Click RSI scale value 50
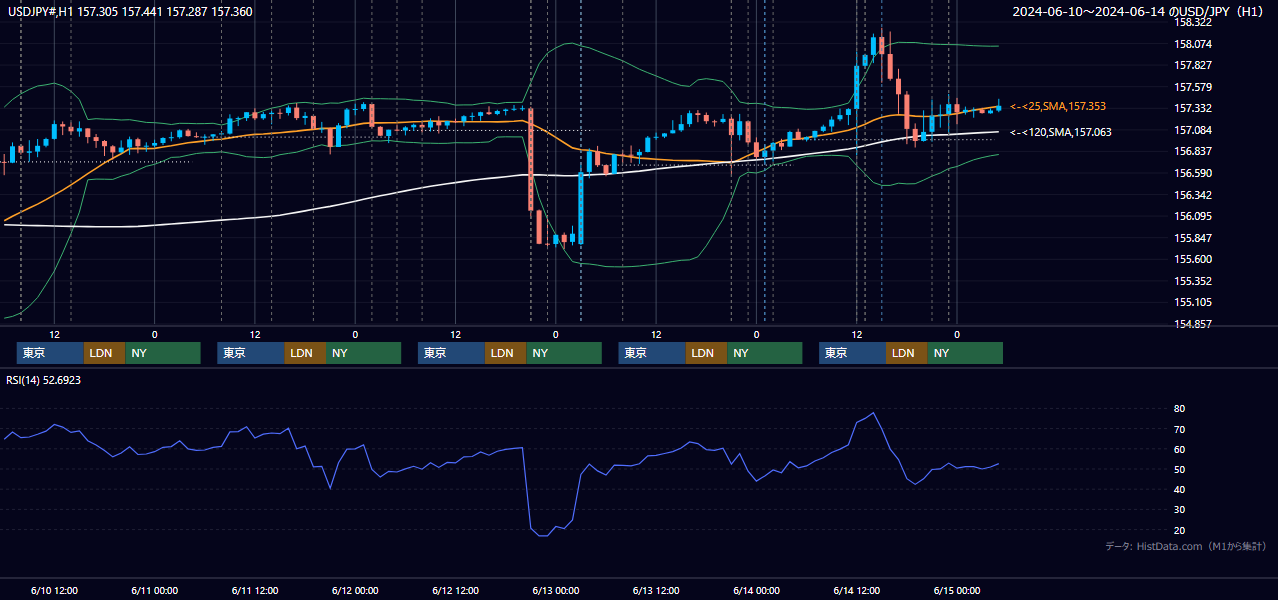 [1180, 469]
